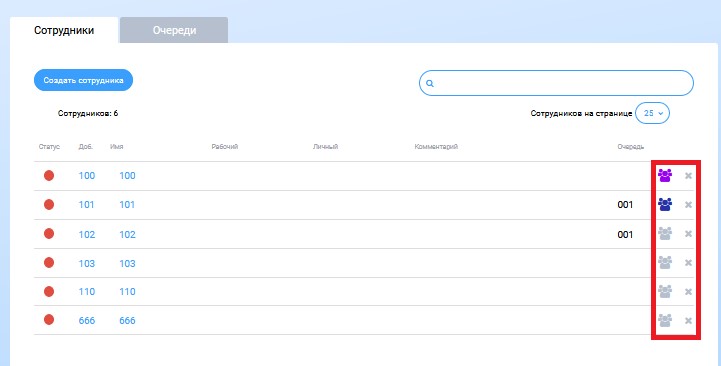Click the Создать сотрудника button
721x366 pixels.
(83, 80)
